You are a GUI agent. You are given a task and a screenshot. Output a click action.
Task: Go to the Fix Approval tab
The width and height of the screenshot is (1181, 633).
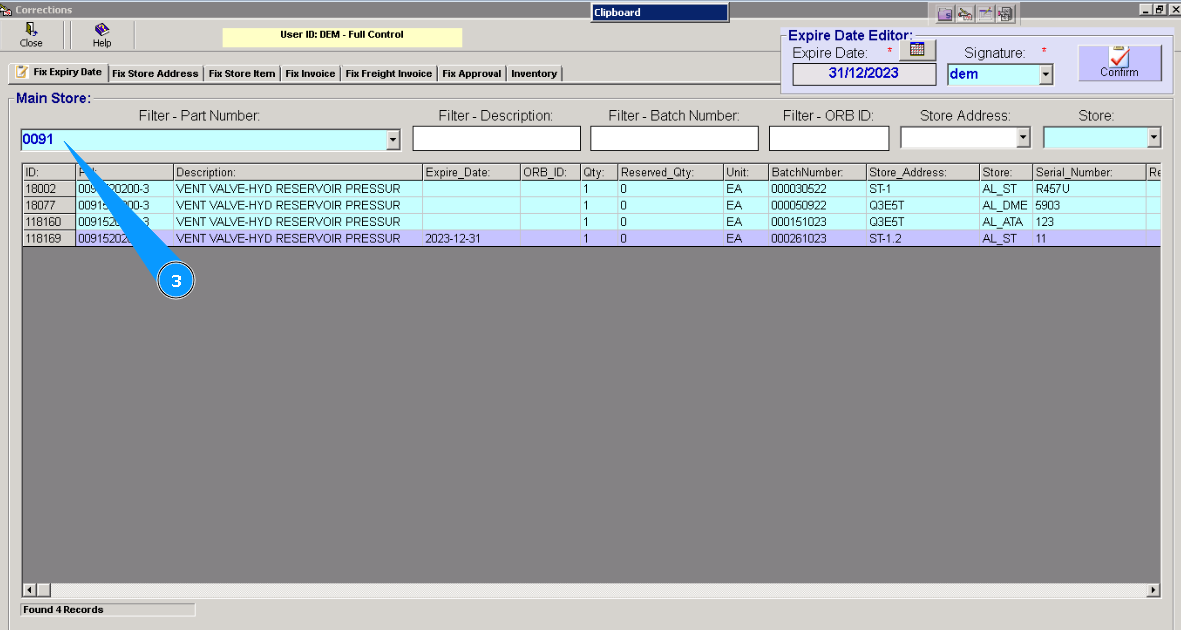coord(471,74)
